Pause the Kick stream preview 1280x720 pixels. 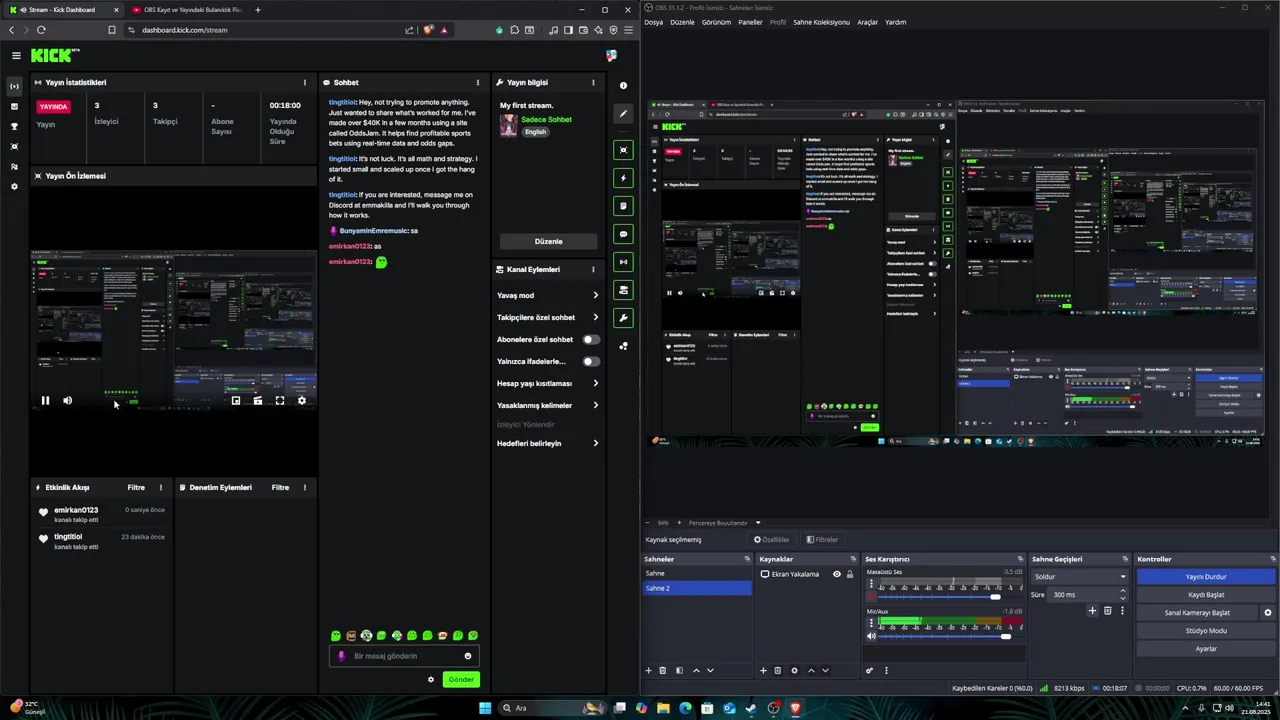[45, 401]
